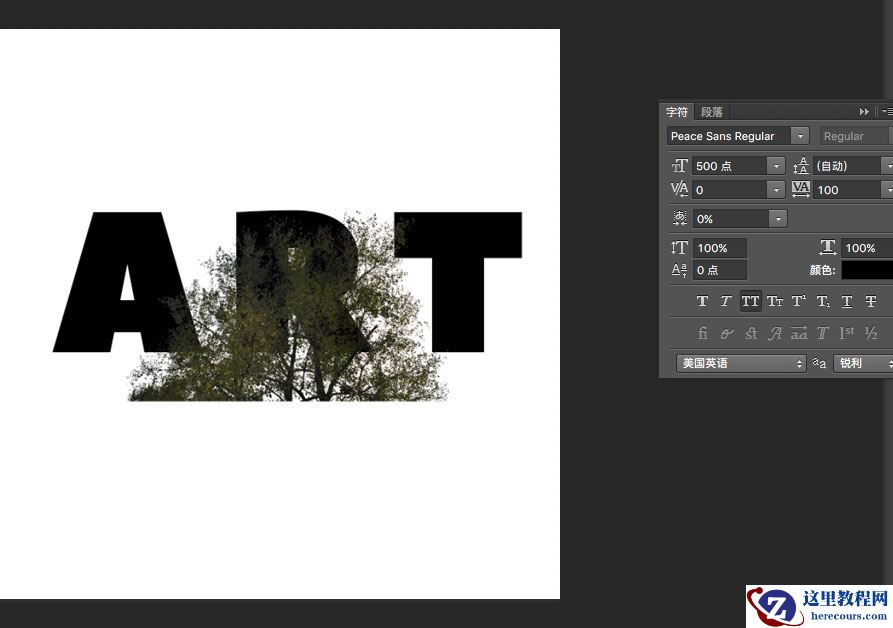The height and width of the screenshot is (628, 893).
Task: Open the 锐利 anti-aliasing selector
Action: point(863,363)
